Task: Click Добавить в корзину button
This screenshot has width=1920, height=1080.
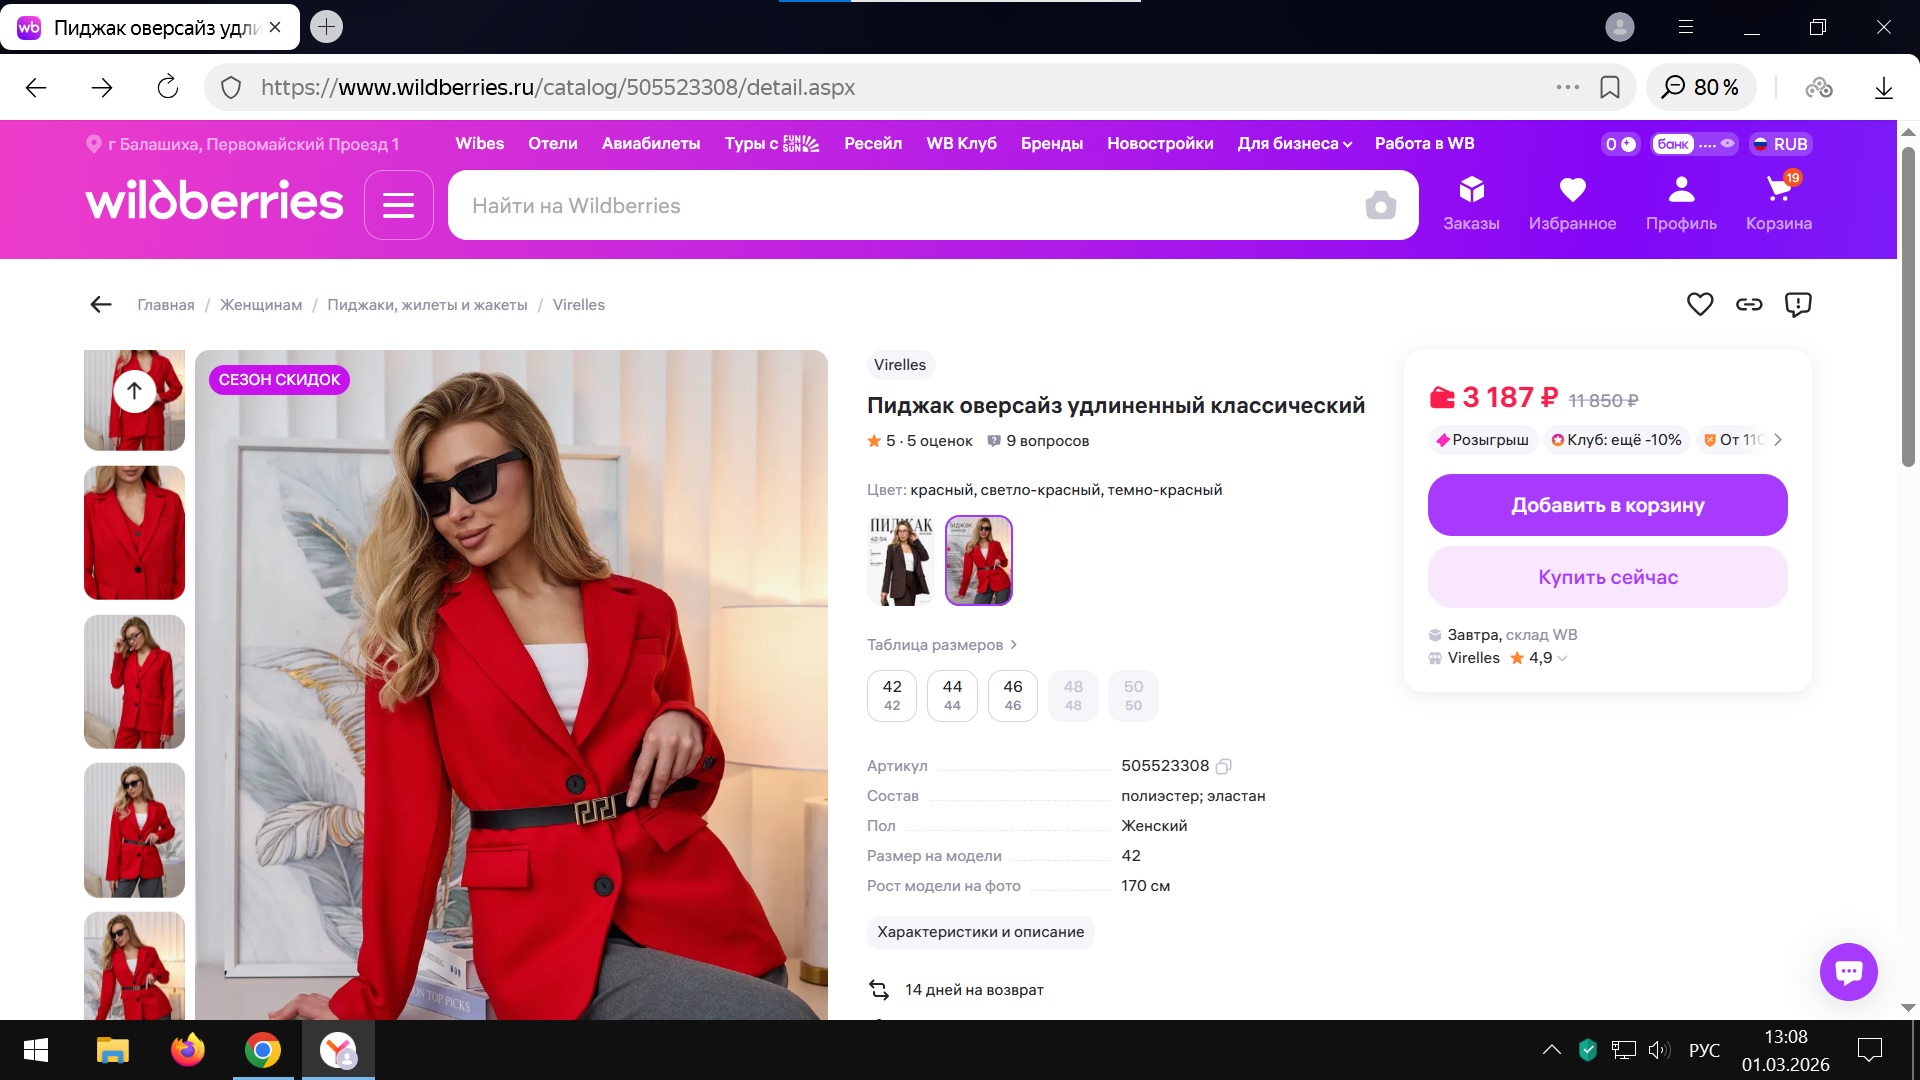Action: [1607, 505]
